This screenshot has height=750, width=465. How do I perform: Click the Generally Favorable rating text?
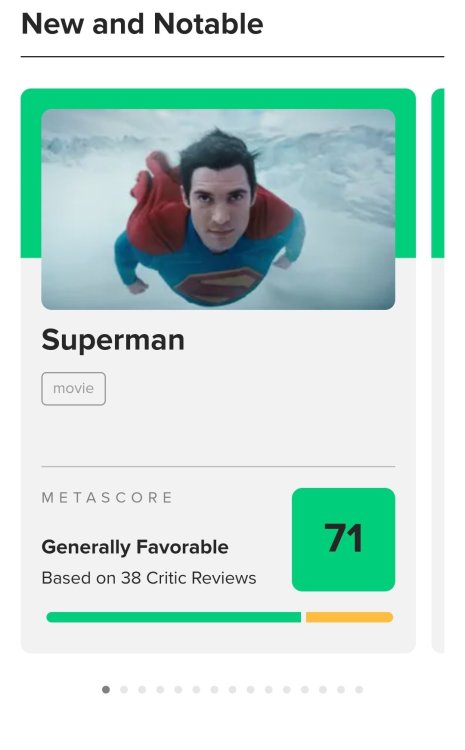[135, 547]
